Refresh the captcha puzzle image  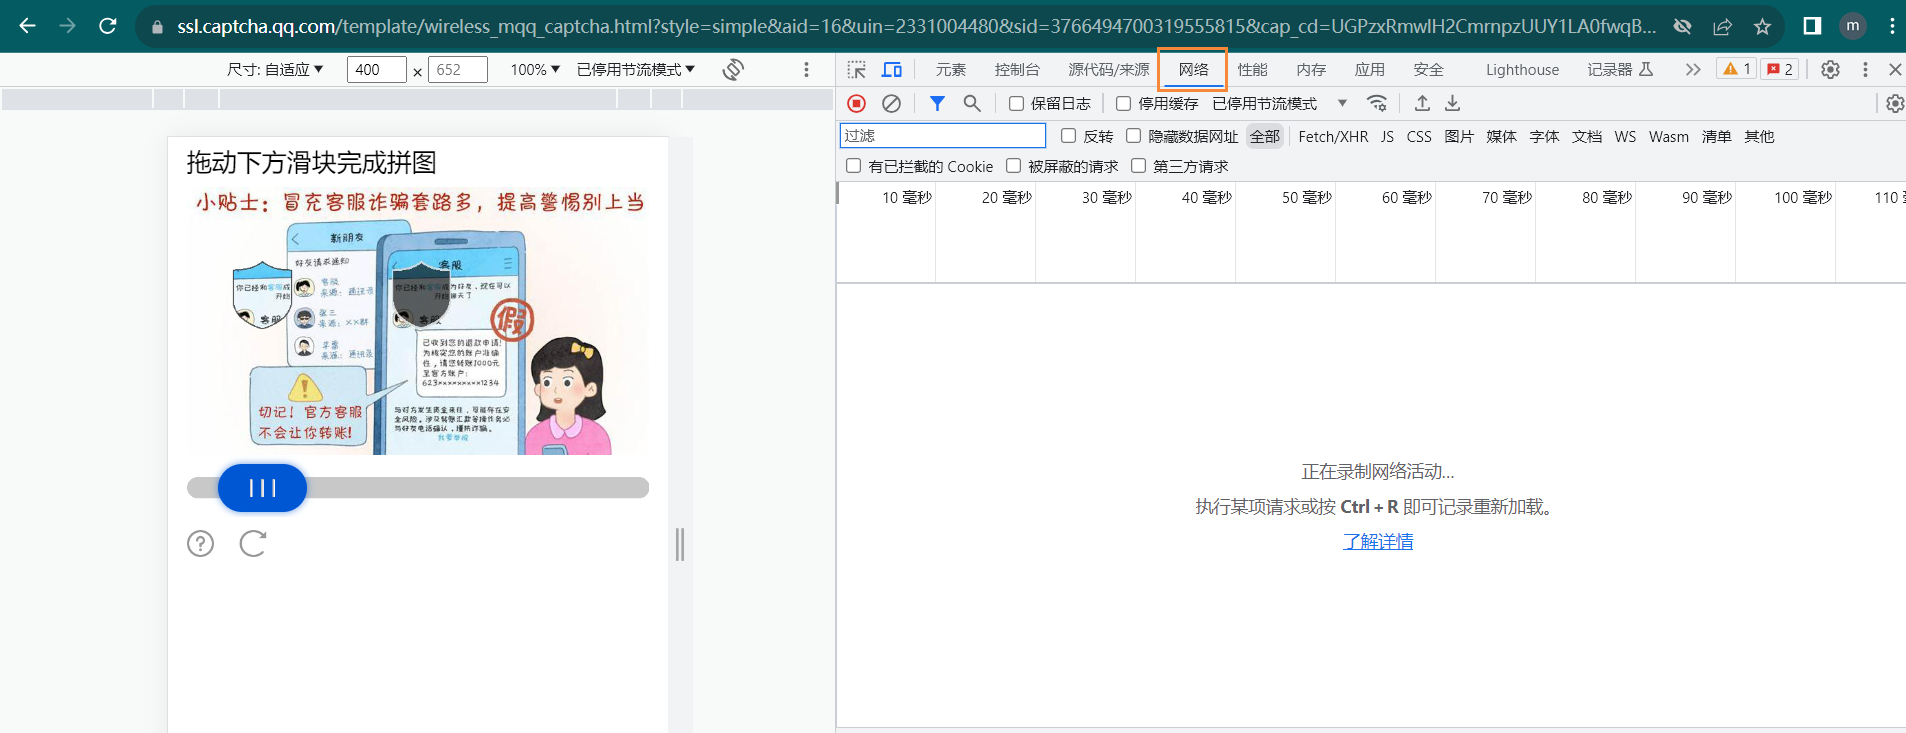click(x=253, y=543)
